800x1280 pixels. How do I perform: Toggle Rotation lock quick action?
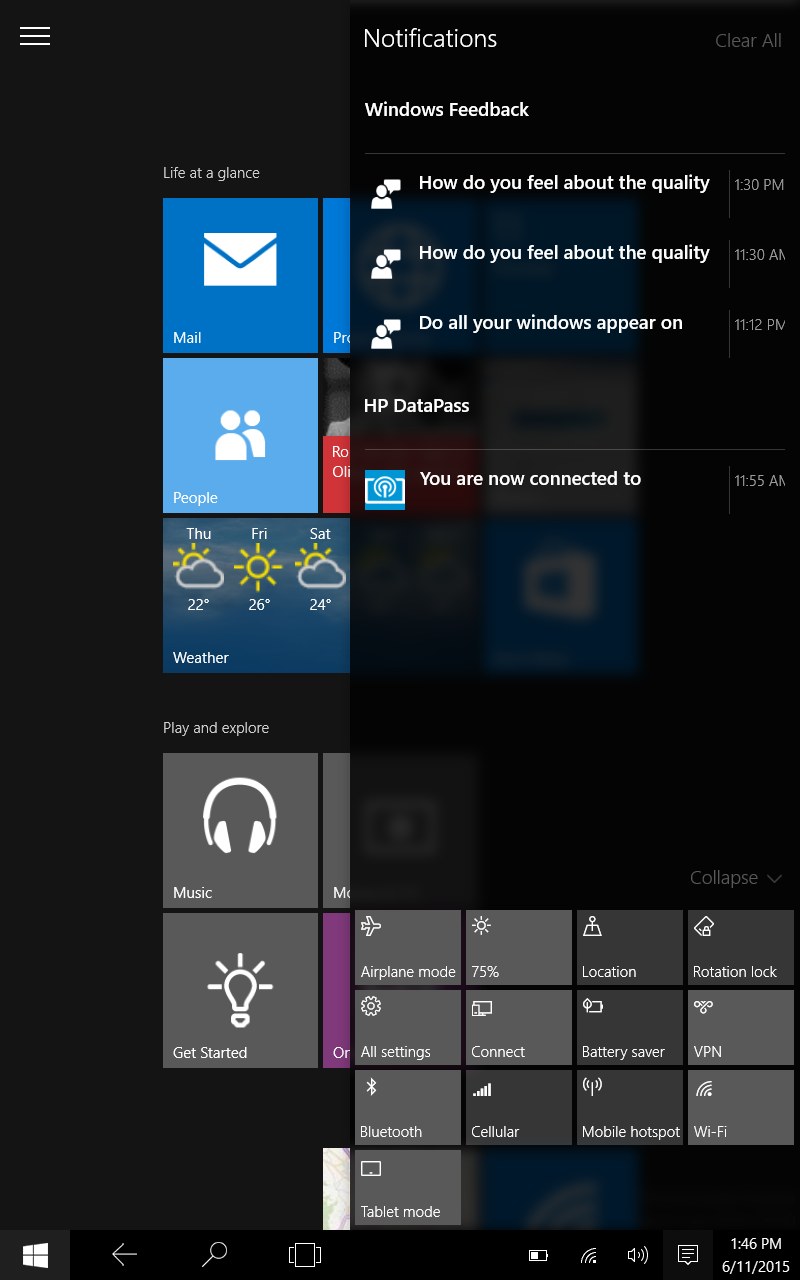click(741, 947)
